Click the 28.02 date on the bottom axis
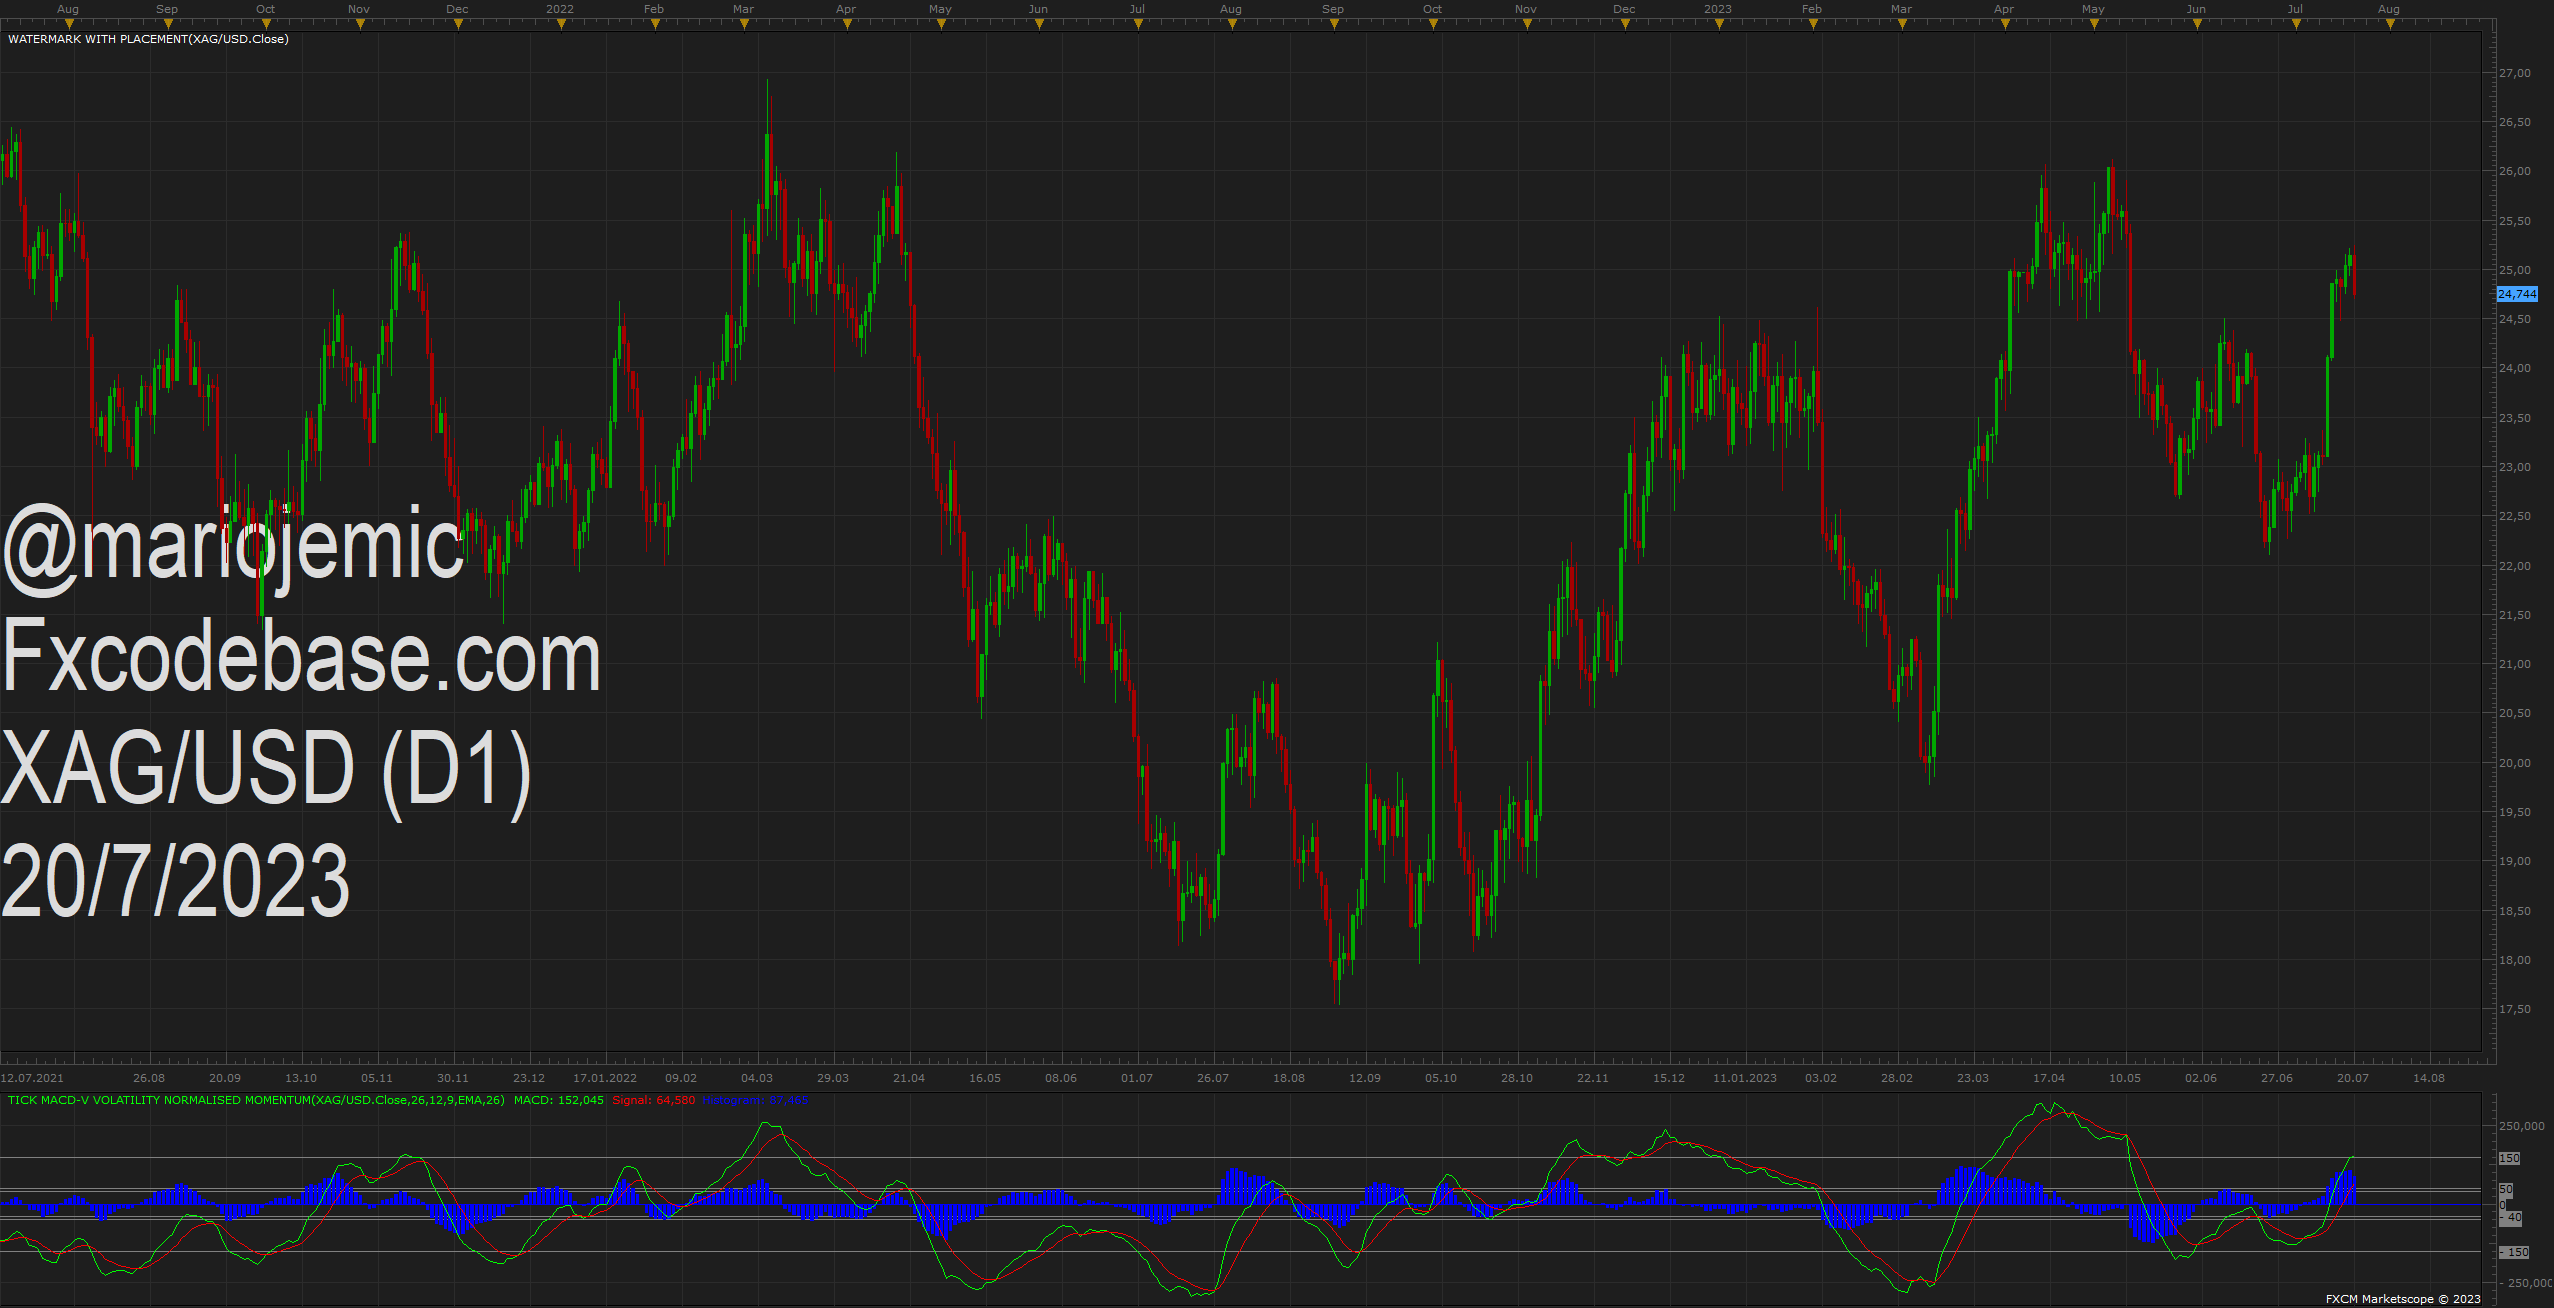 coord(1897,1078)
